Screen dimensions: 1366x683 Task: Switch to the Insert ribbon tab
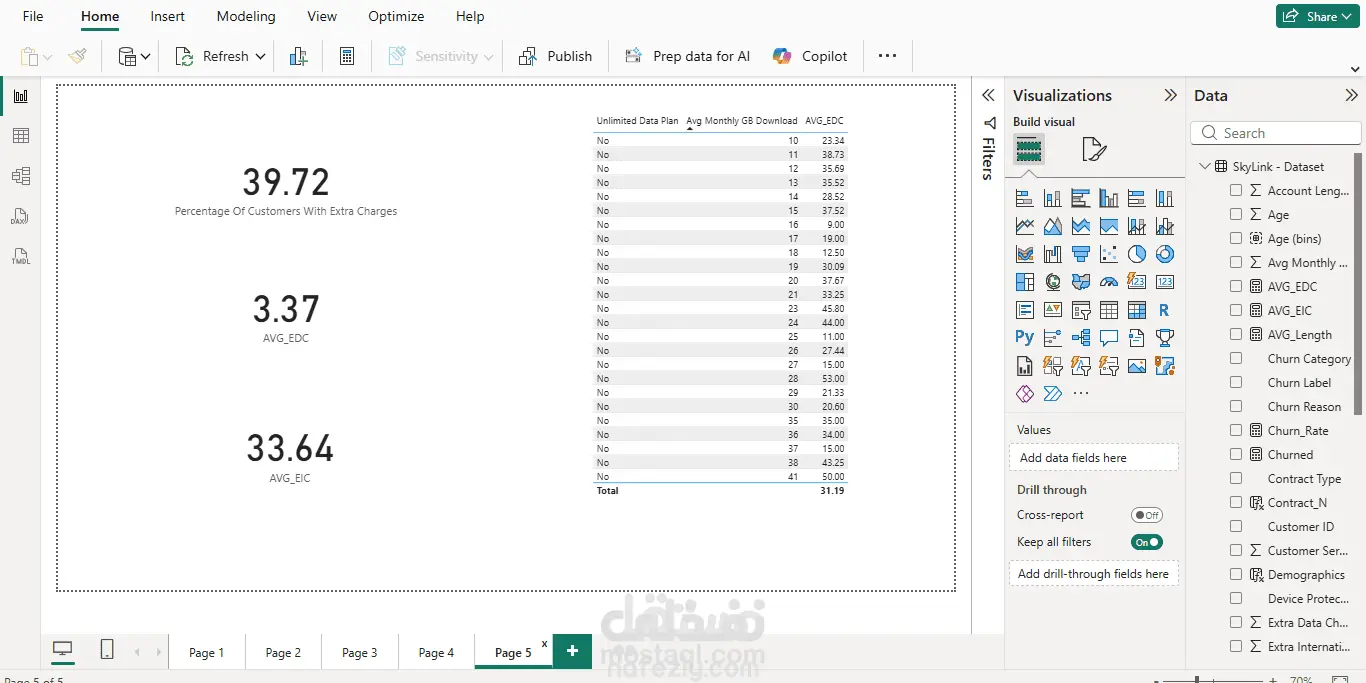[167, 16]
